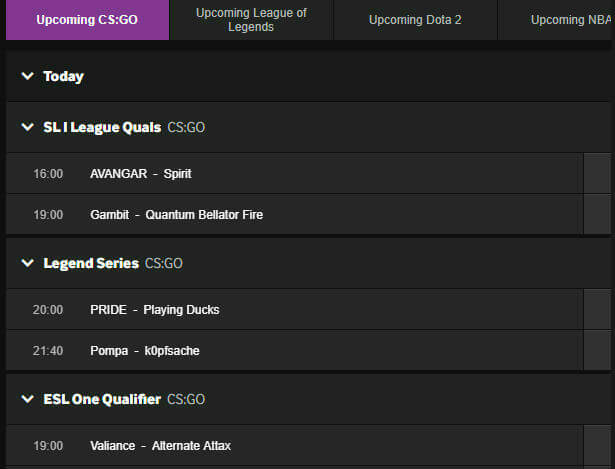Click gray box right of AVANGAR - Spirit
The image size is (615, 469).
[x=597, y=174]
